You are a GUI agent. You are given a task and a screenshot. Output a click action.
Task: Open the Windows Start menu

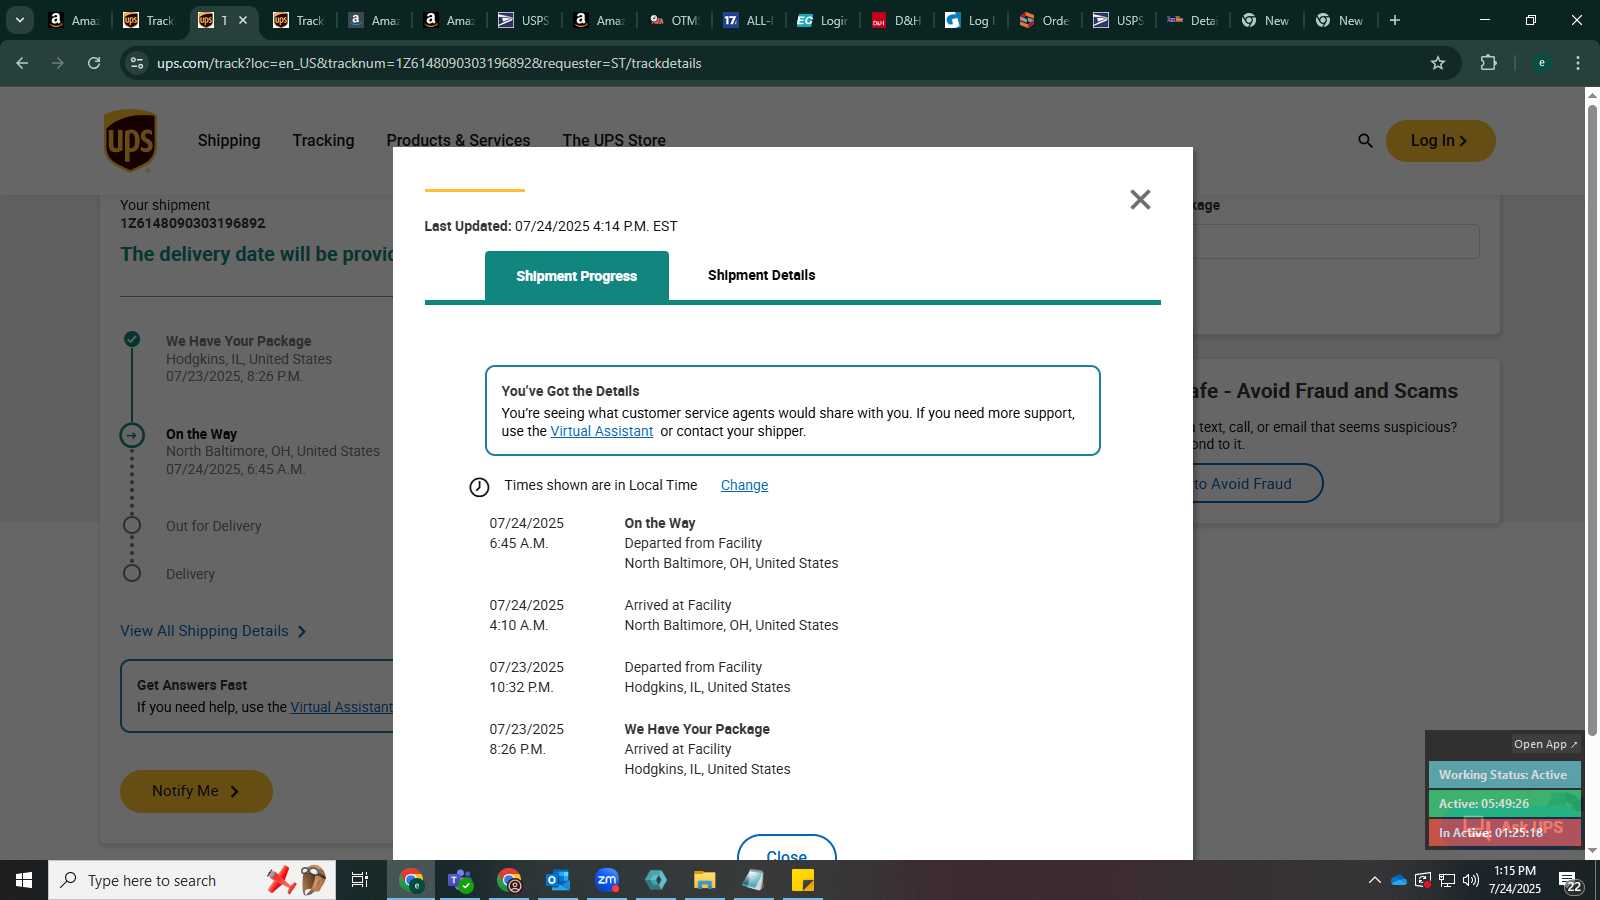[24, 880]
